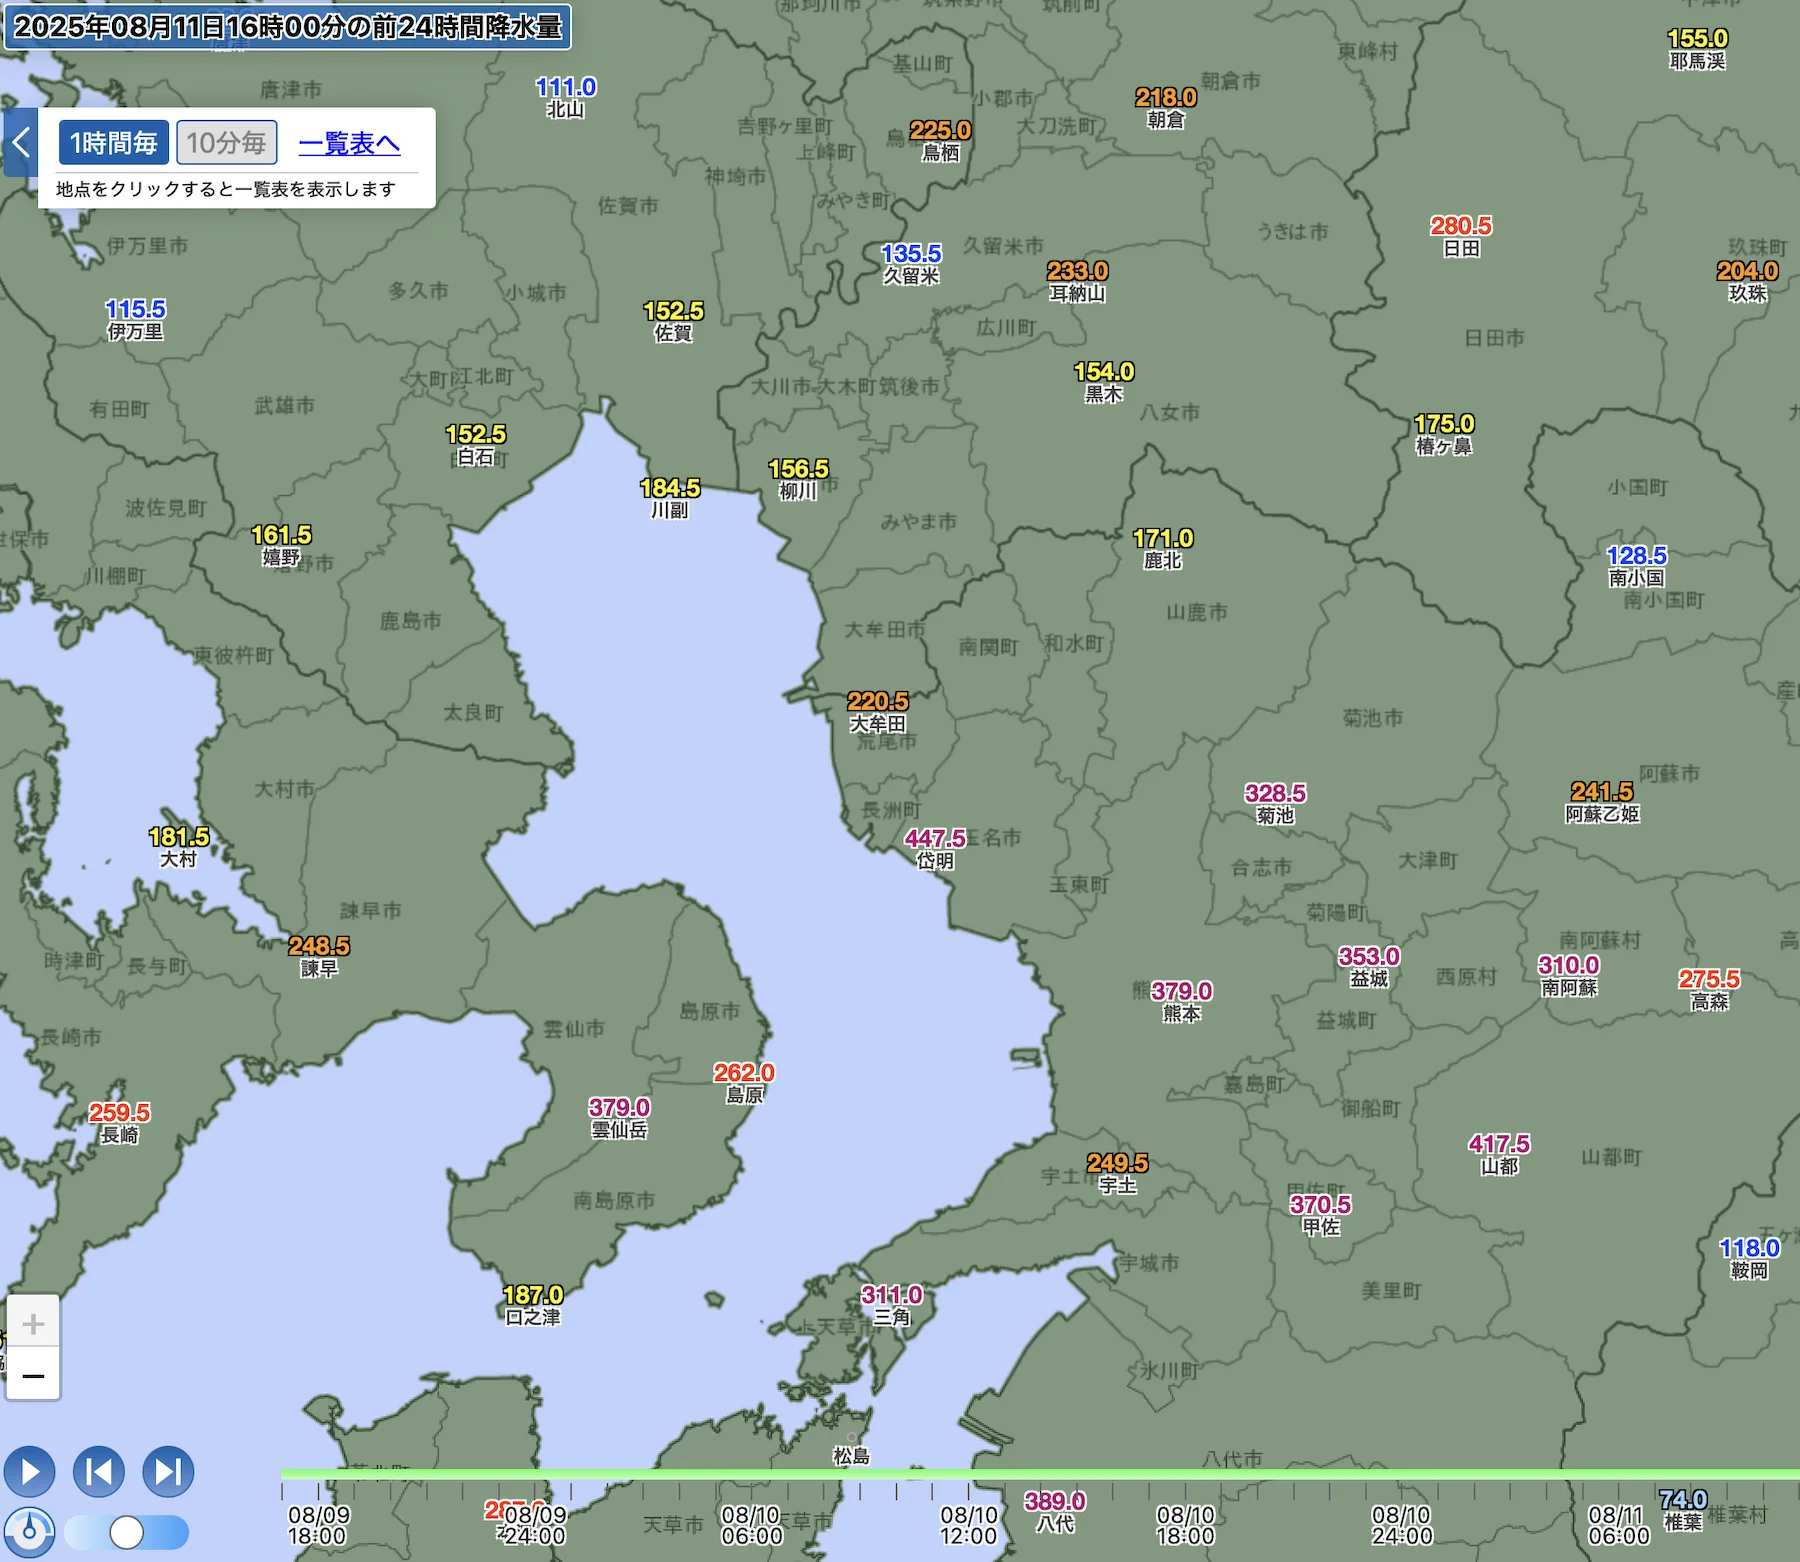Viewport: 1800px width, 1562px height.
Task: Click the 日田 station value 280.5
Action: pos(1460,226)
